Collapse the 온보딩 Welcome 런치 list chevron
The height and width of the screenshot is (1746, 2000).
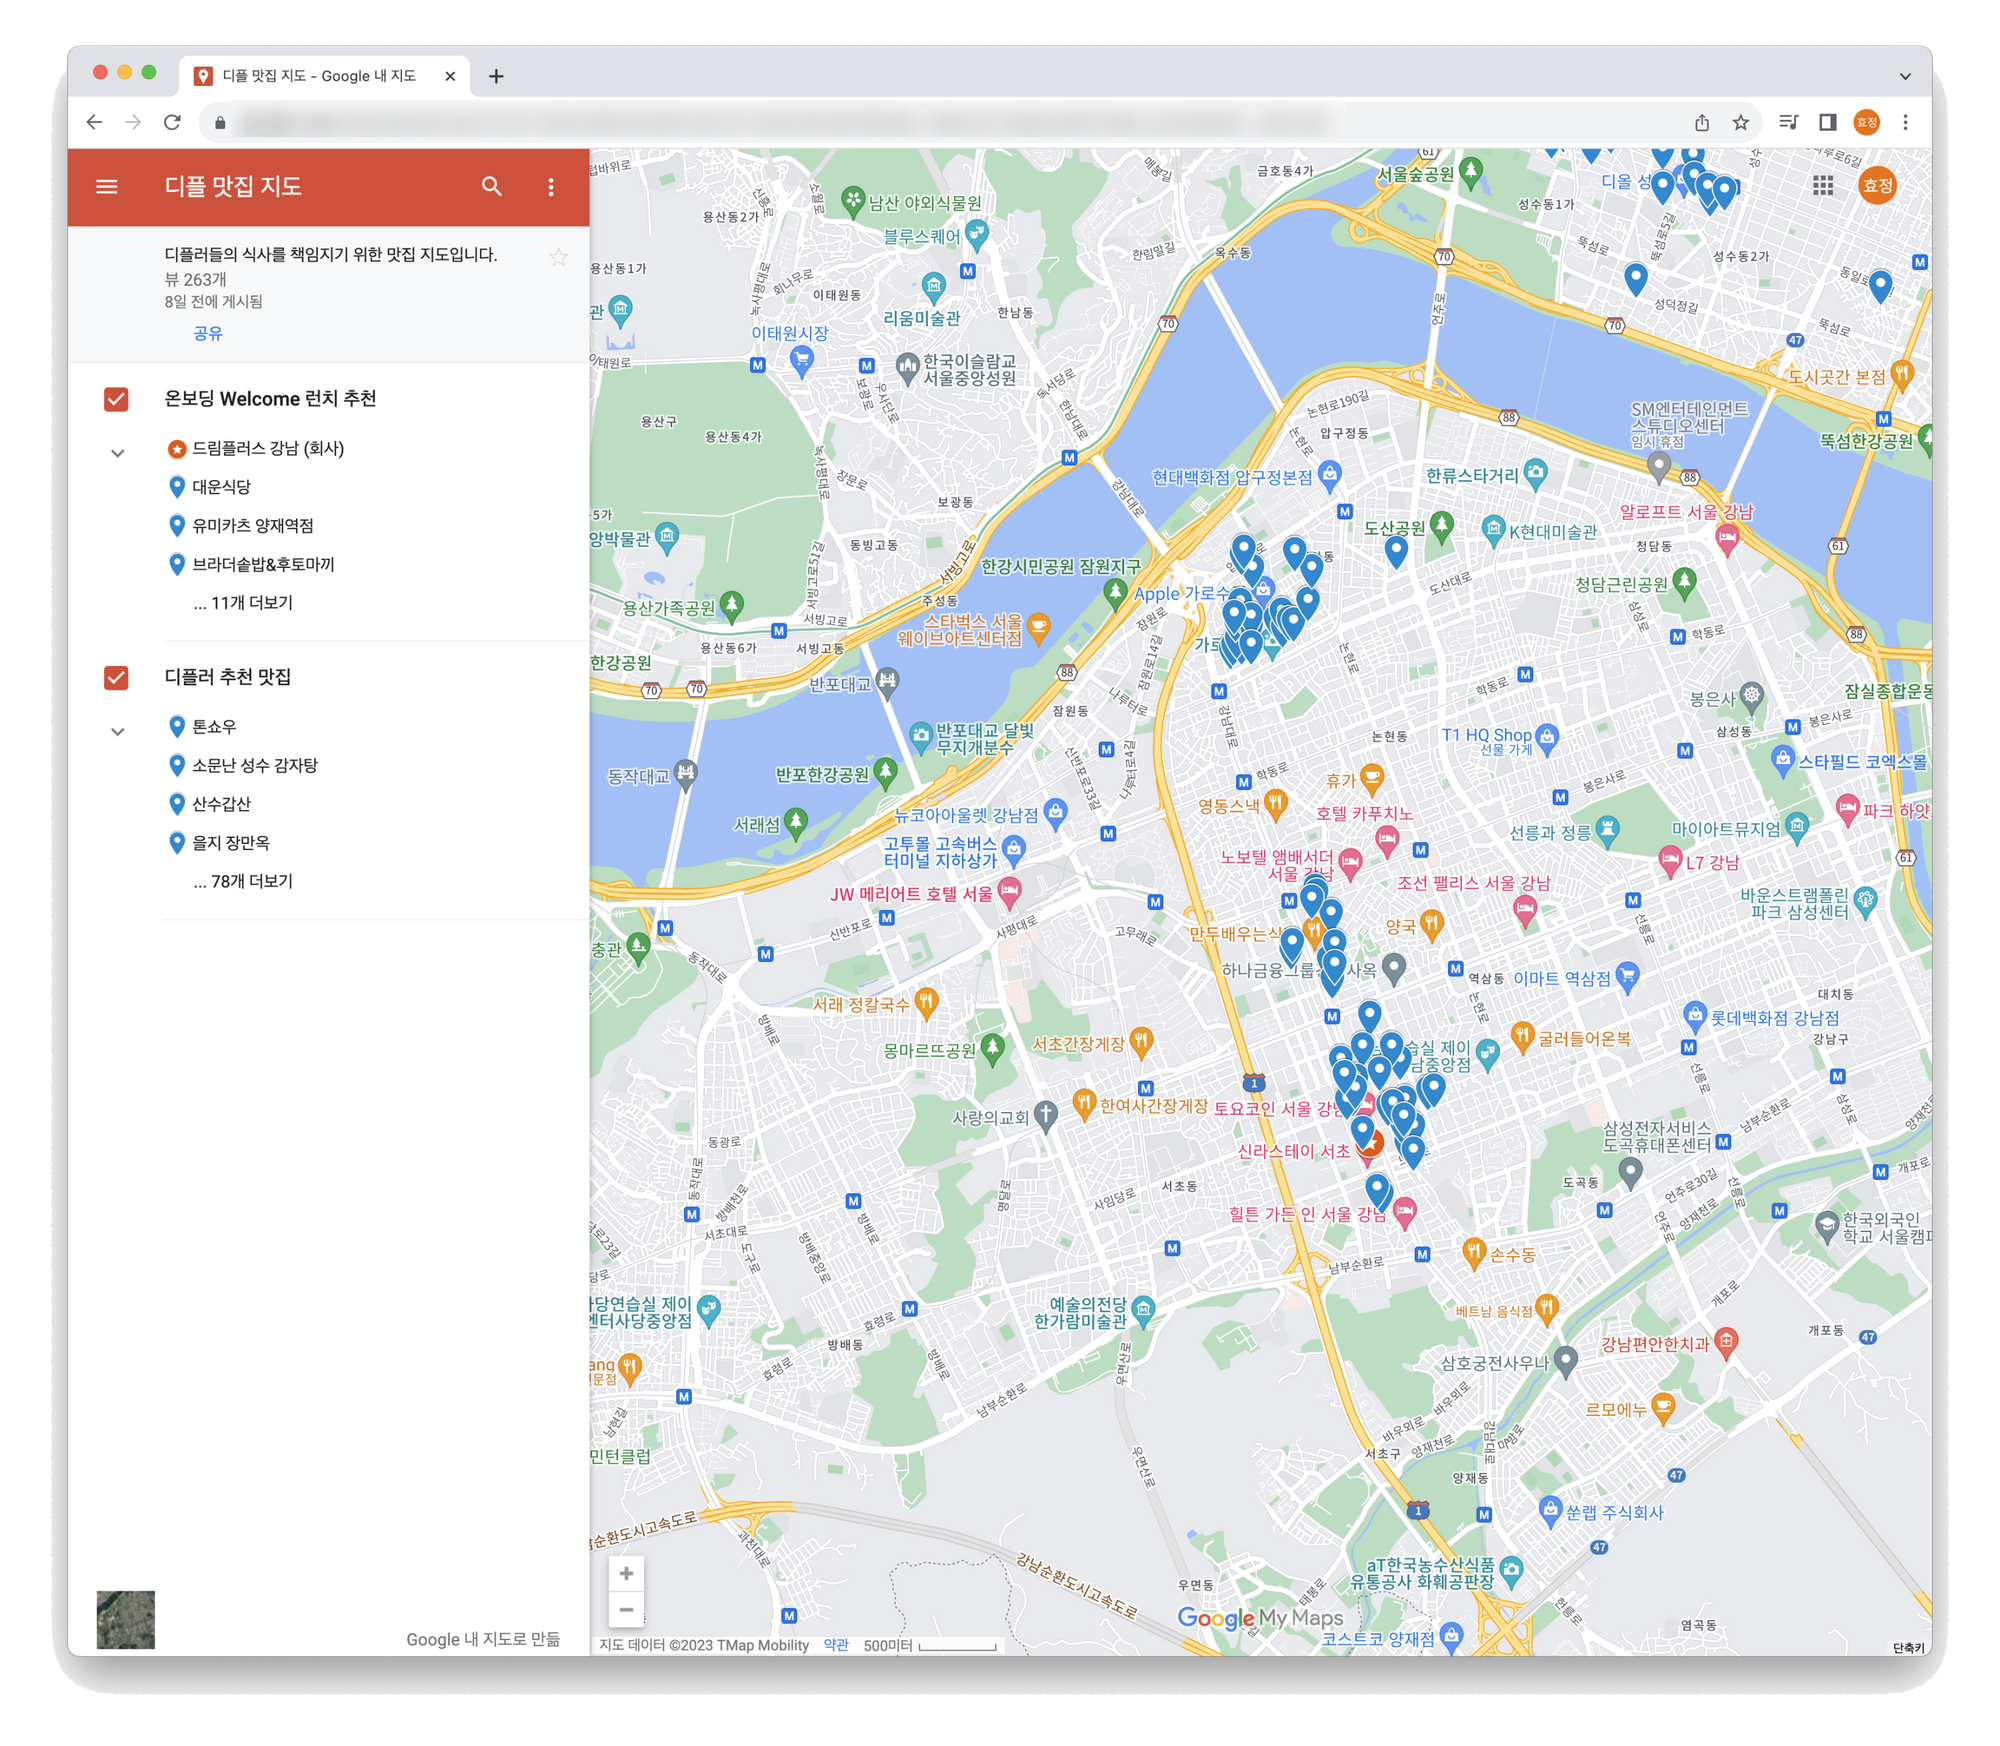117,453
